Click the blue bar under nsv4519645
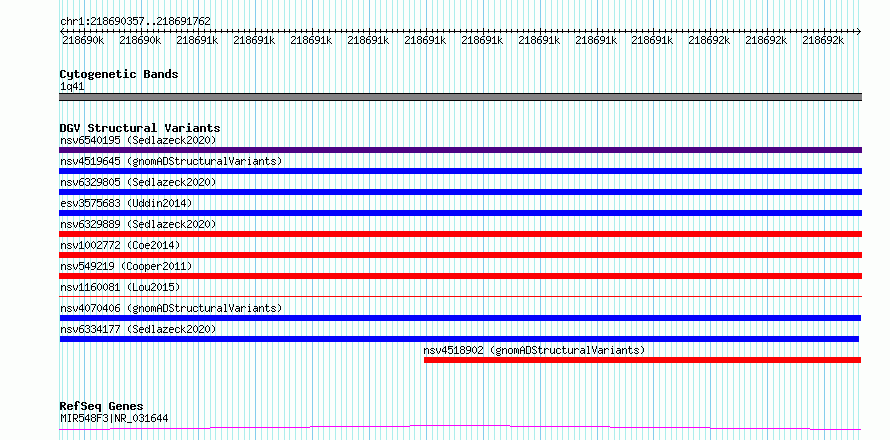The image size is (890, 440). (x=460, y=171)
